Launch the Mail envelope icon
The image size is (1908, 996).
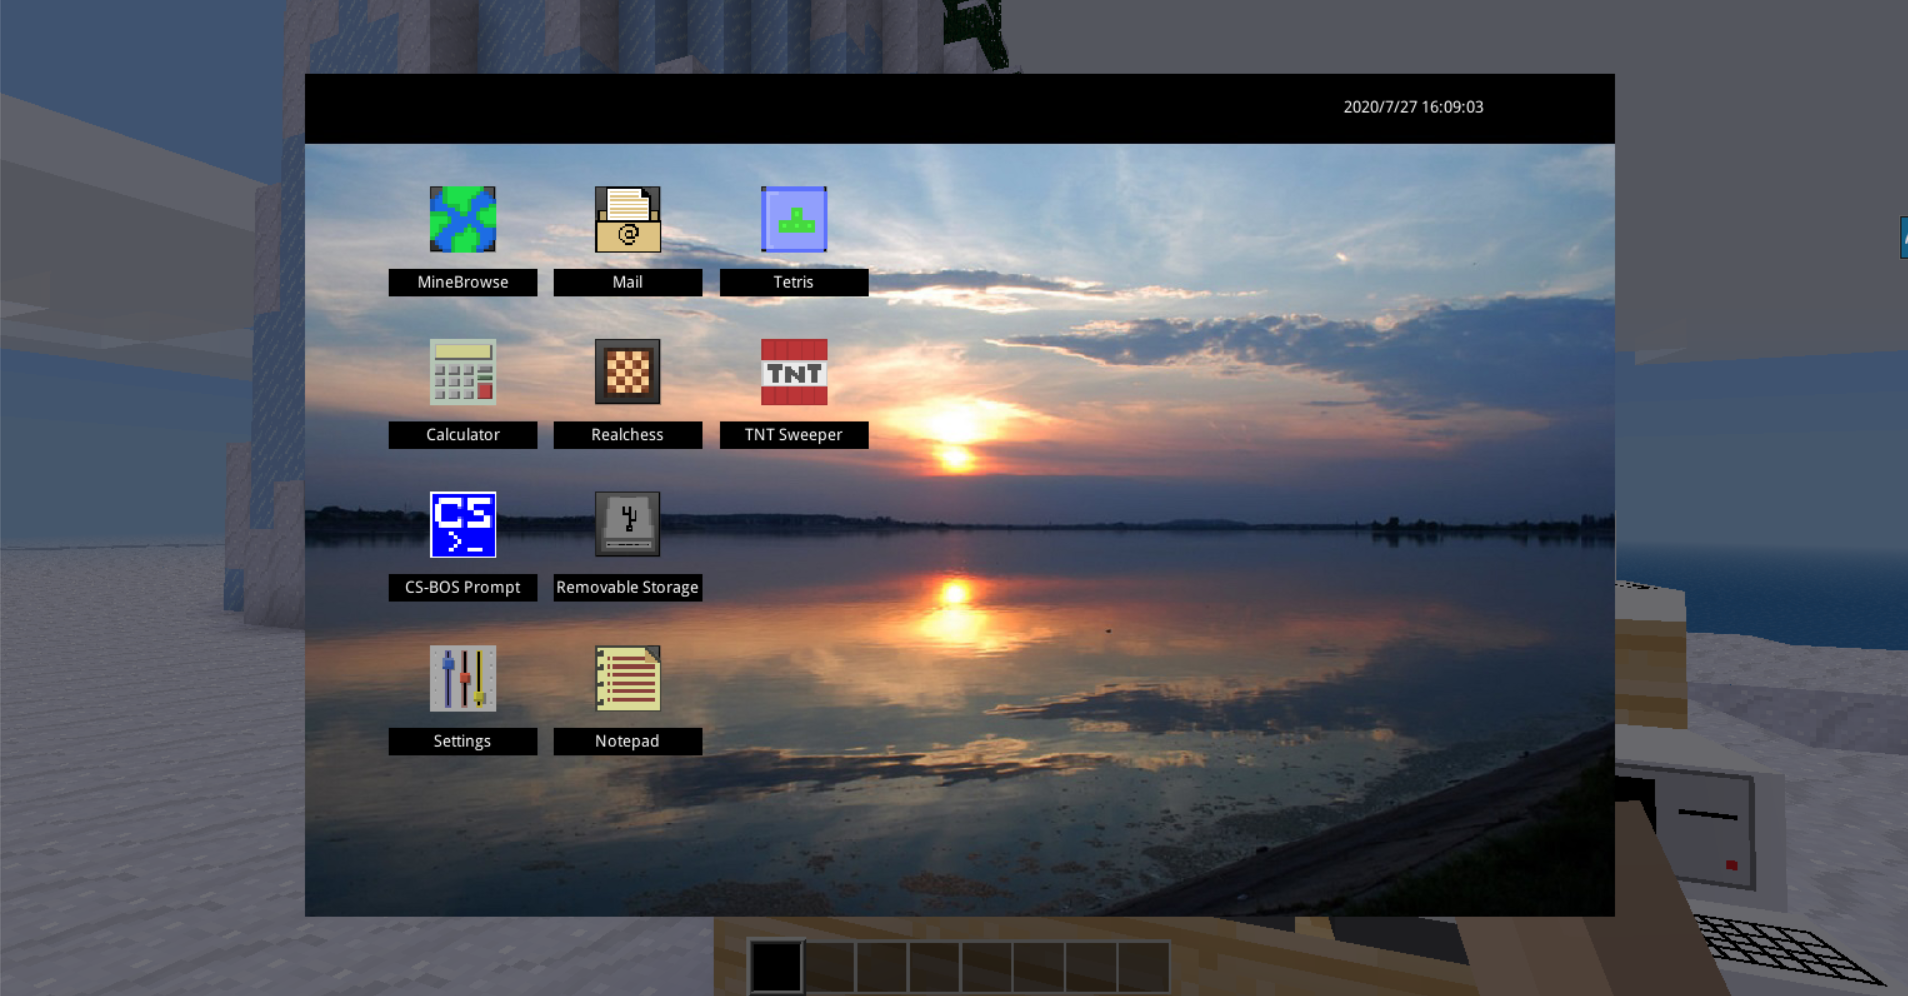pyautogui.click(x=627, y=219)
